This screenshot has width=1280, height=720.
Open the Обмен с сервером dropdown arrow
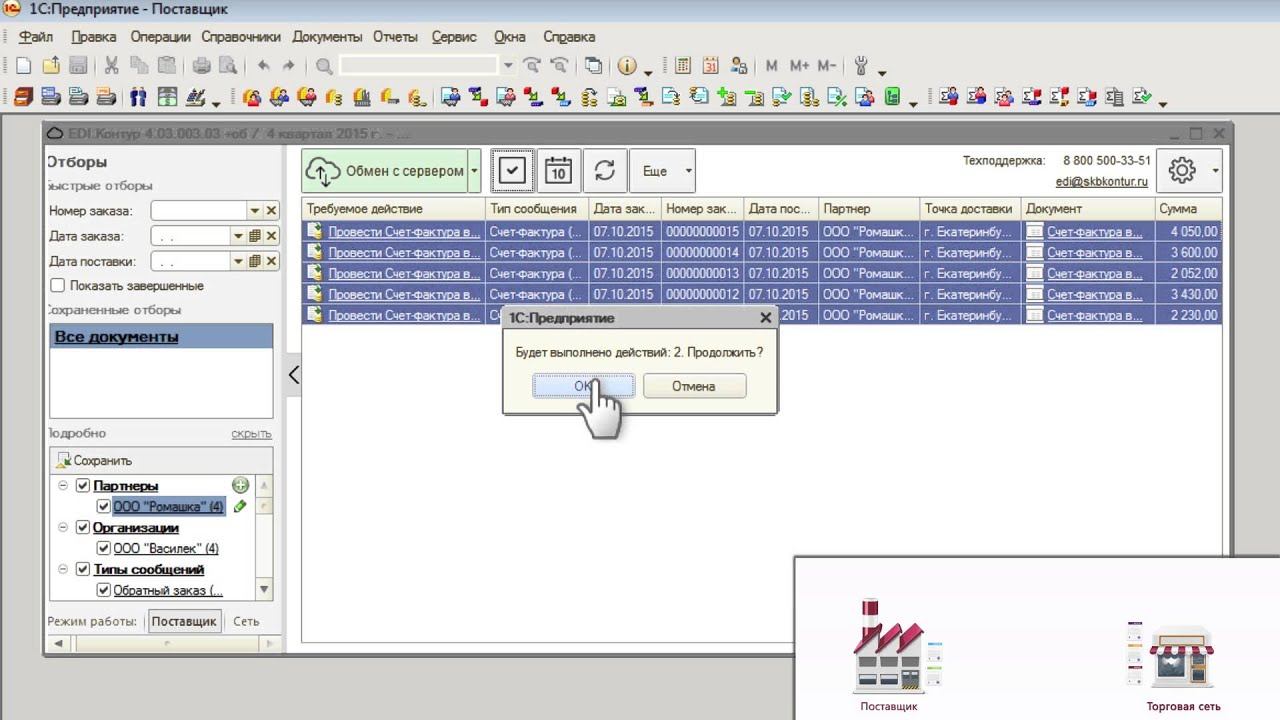coord(474,171)
